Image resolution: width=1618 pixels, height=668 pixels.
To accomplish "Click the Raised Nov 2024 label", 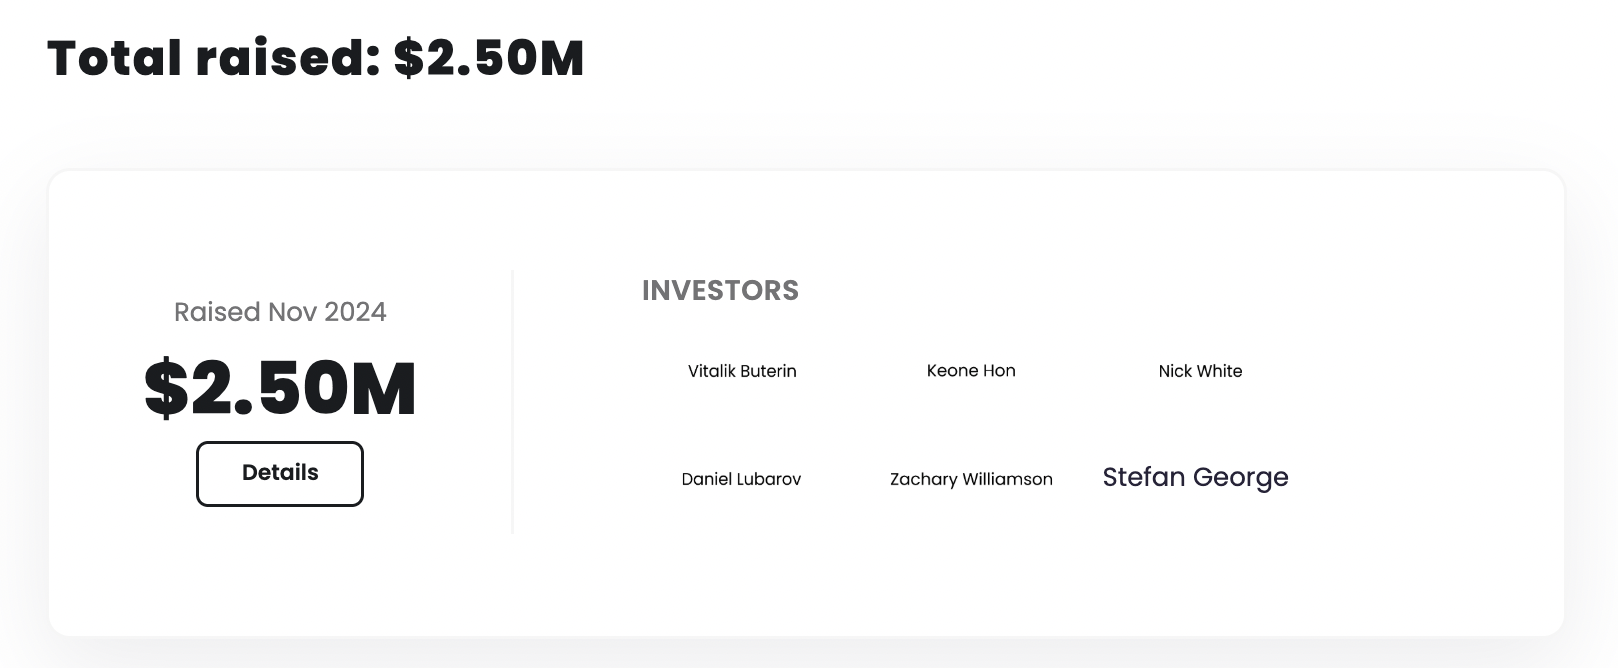I will point(280,312).
